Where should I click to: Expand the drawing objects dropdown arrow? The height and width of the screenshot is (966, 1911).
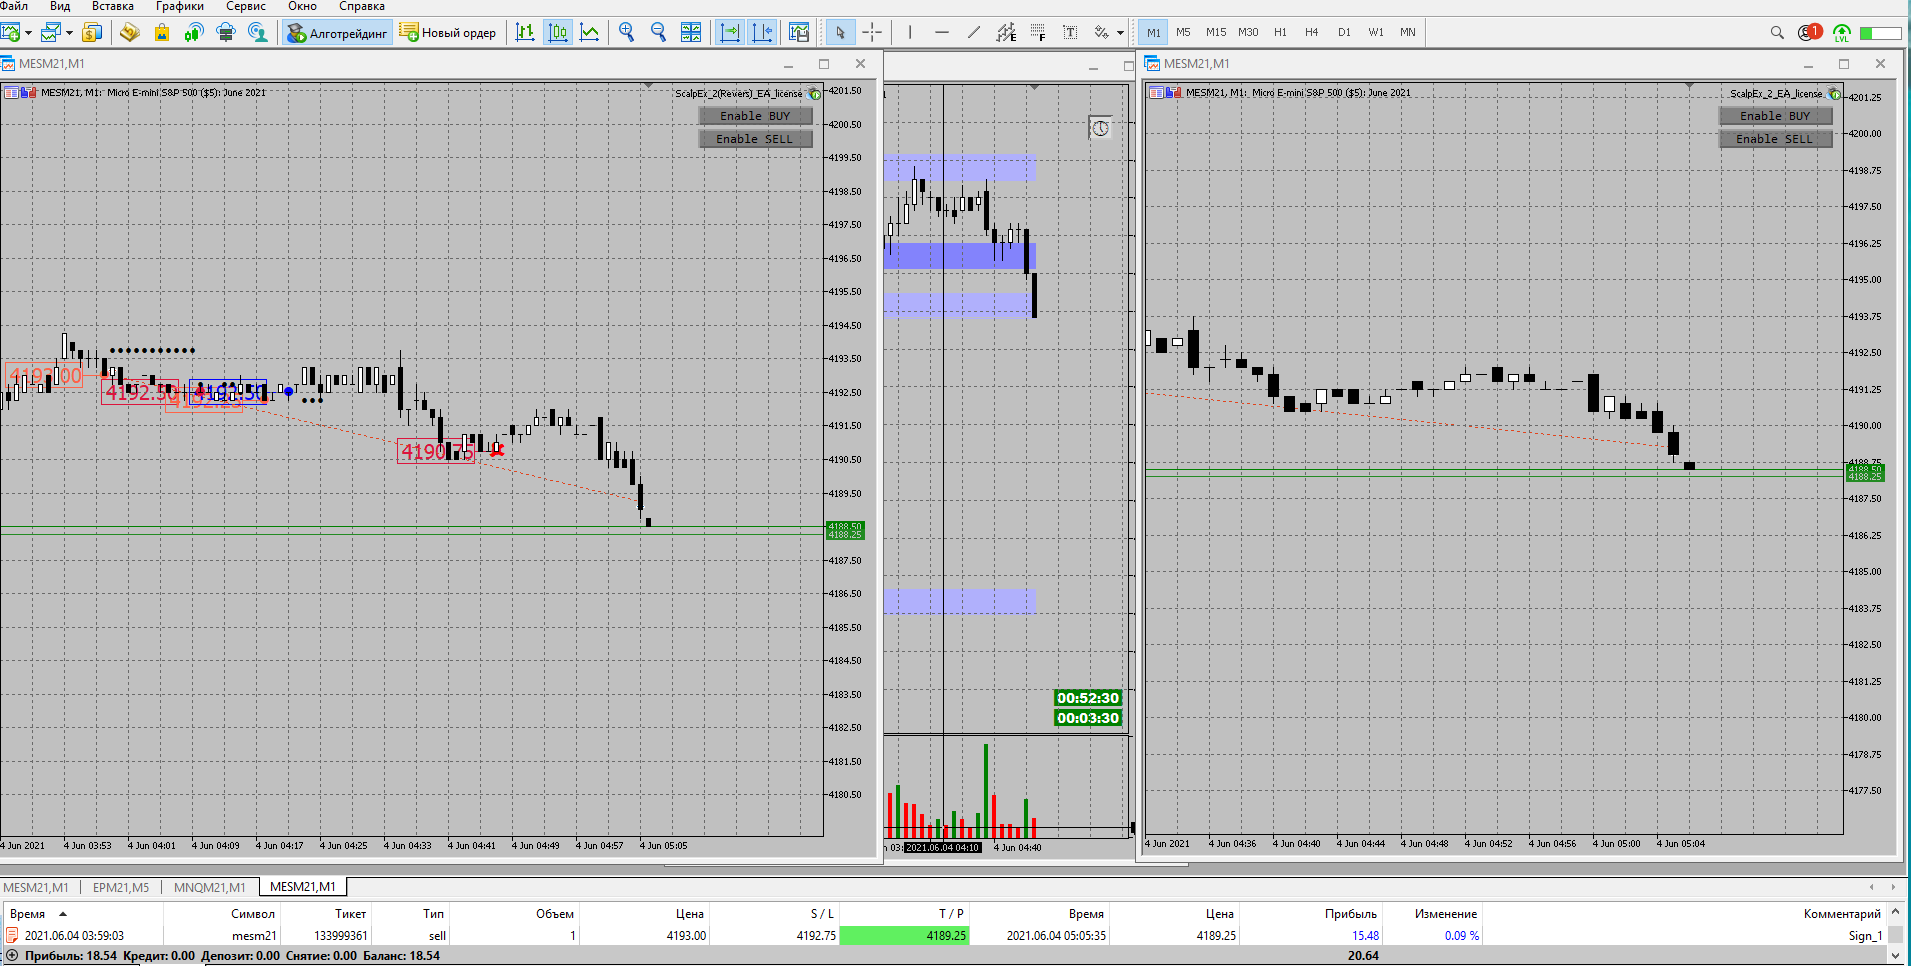click(x=1120, y=33)
